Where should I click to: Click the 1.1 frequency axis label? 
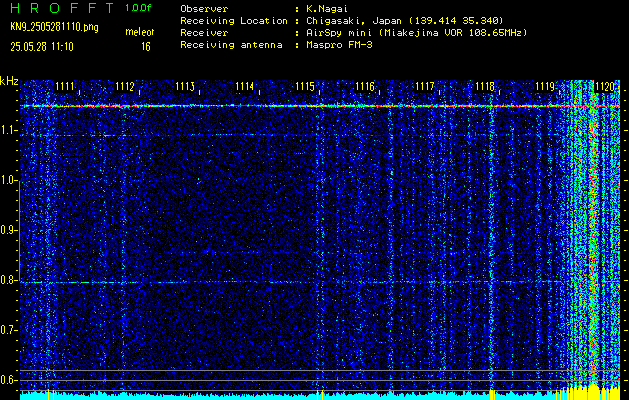tap(8, 130)
